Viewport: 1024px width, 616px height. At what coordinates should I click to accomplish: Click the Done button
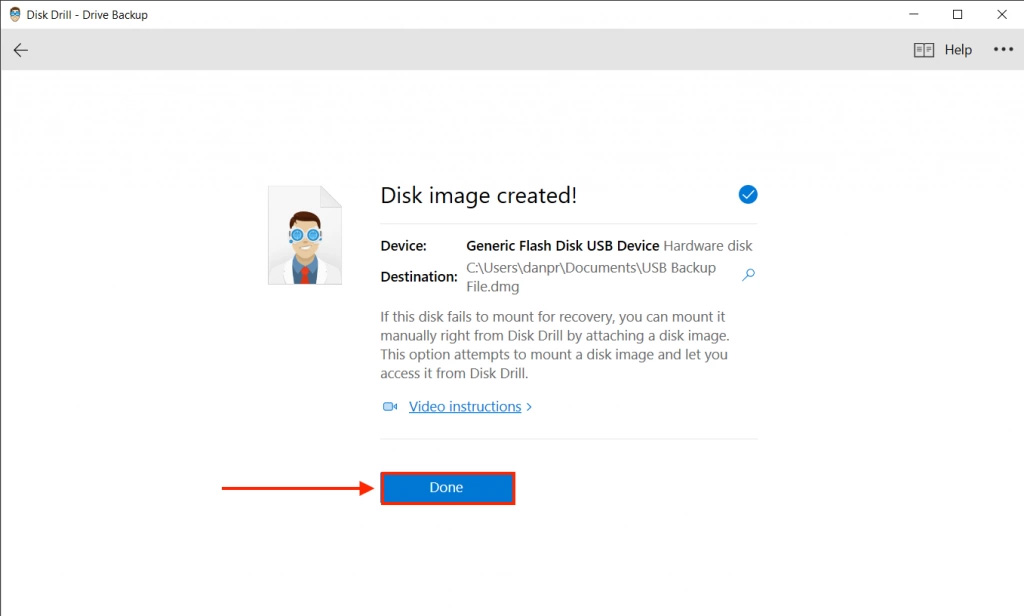(x=447, y=488)
